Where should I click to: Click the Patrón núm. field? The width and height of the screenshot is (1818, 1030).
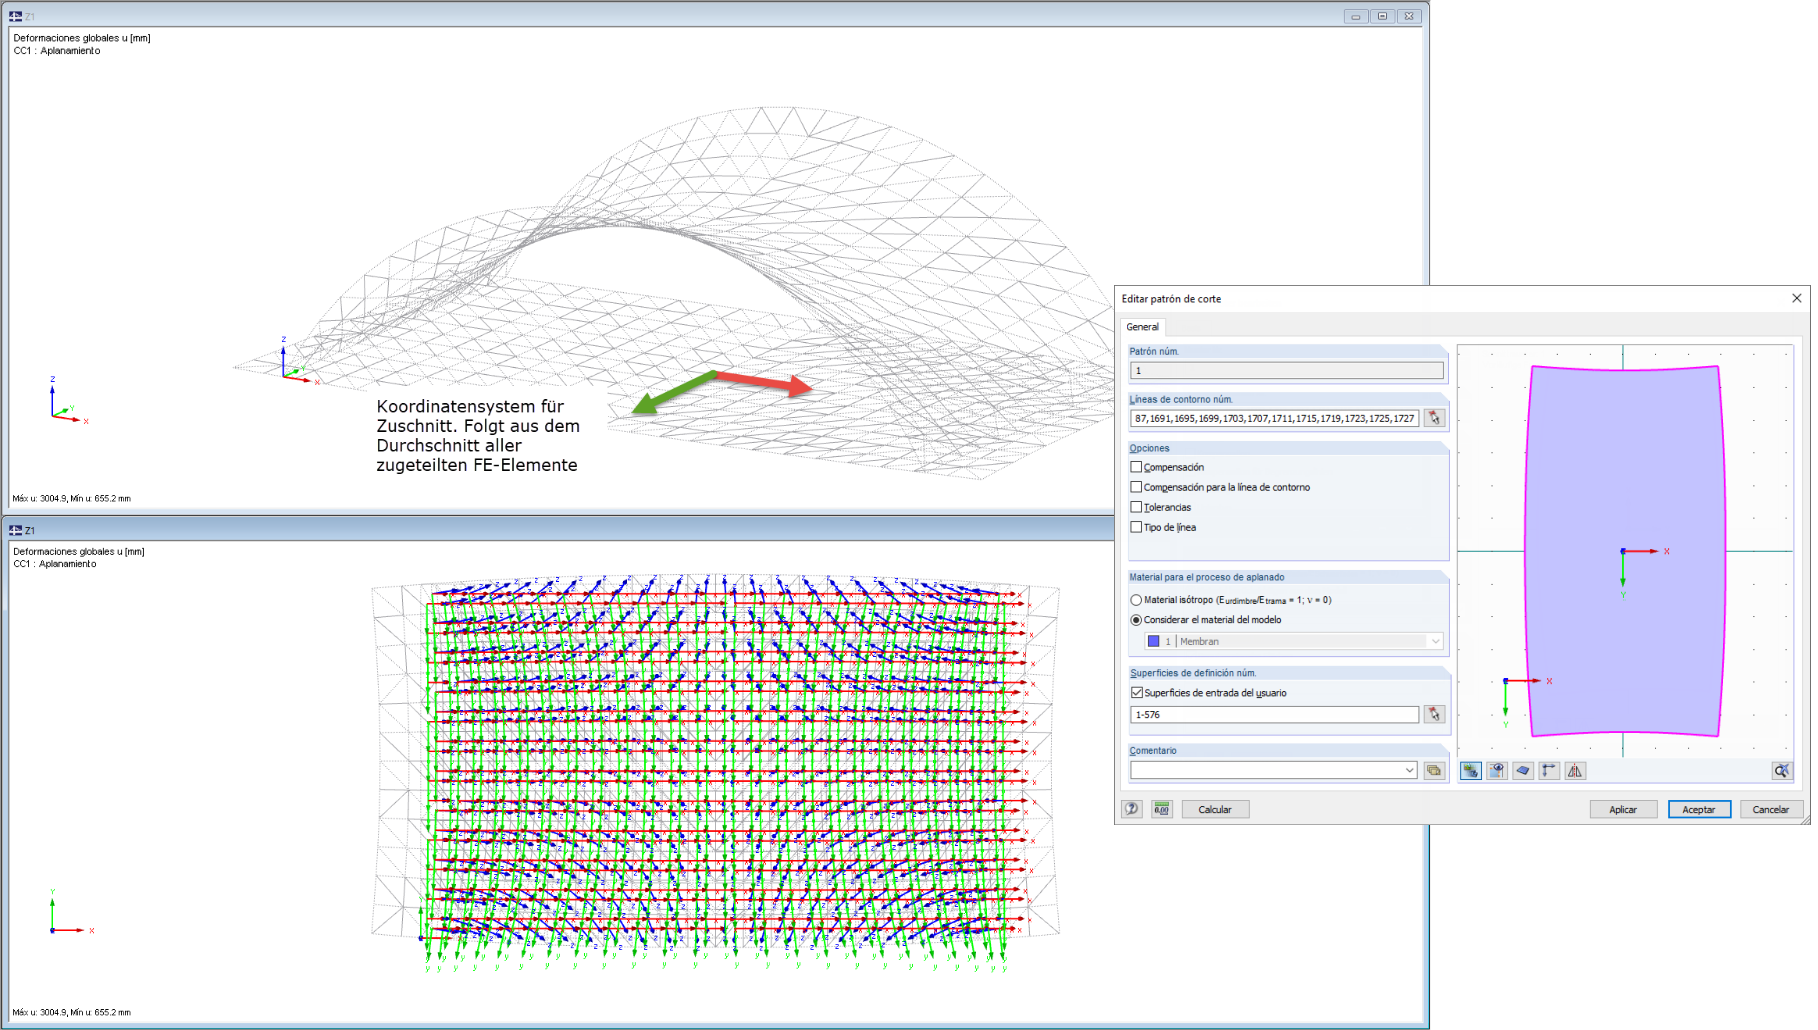click(1287, 370)
